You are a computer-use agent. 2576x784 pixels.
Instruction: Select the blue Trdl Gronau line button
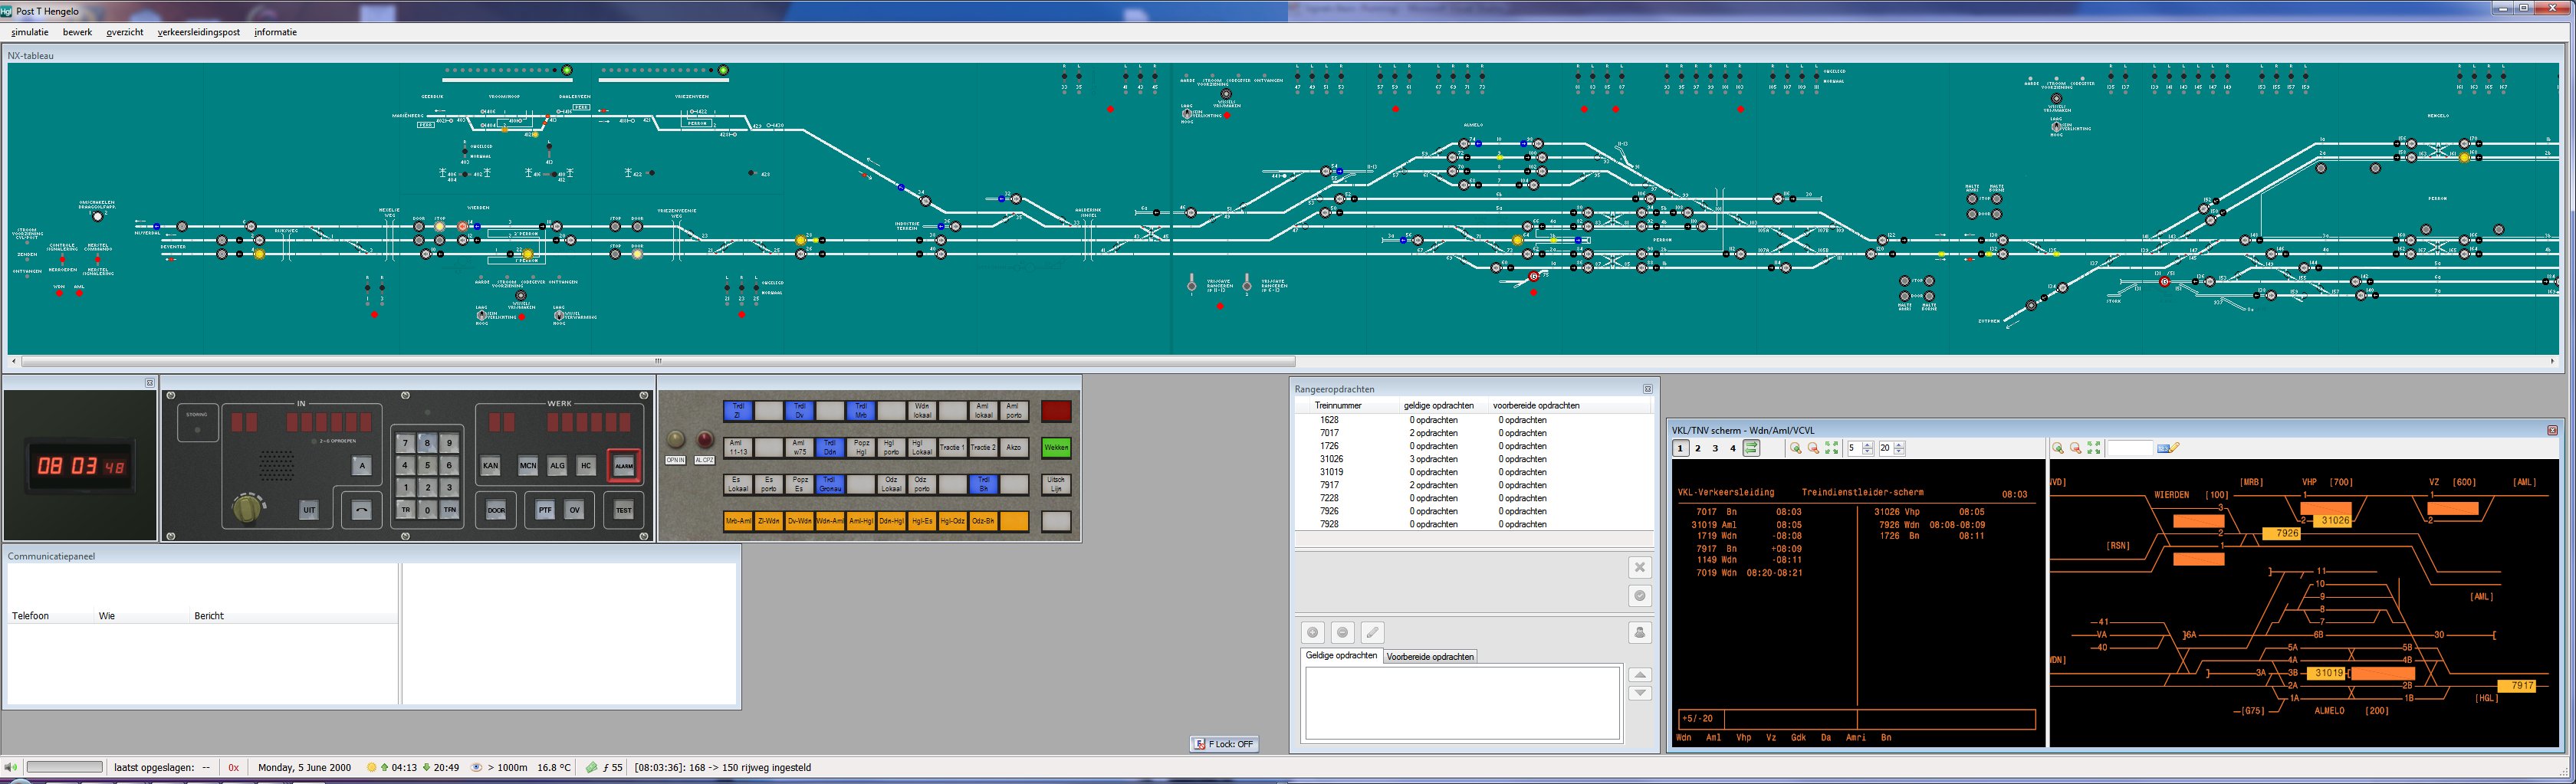pyautogui.click(x=830, y=485)
